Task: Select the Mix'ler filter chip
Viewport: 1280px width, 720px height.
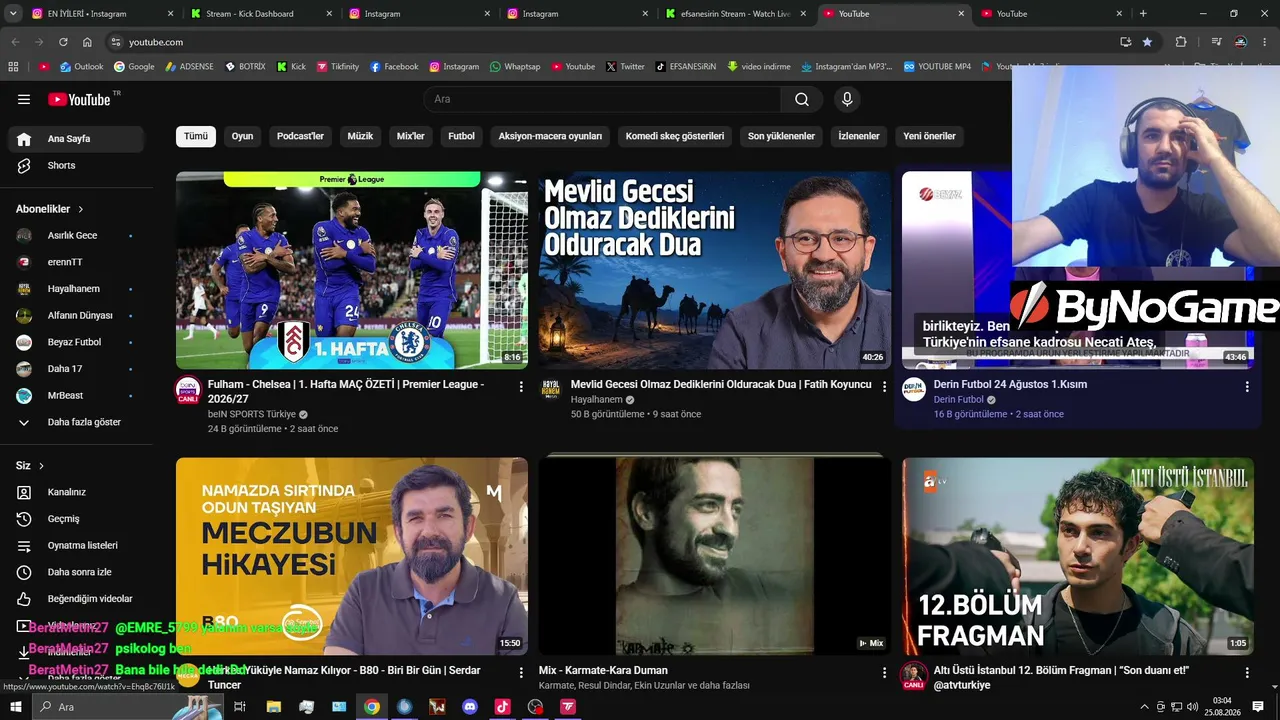Action: (x=411, y=136)
